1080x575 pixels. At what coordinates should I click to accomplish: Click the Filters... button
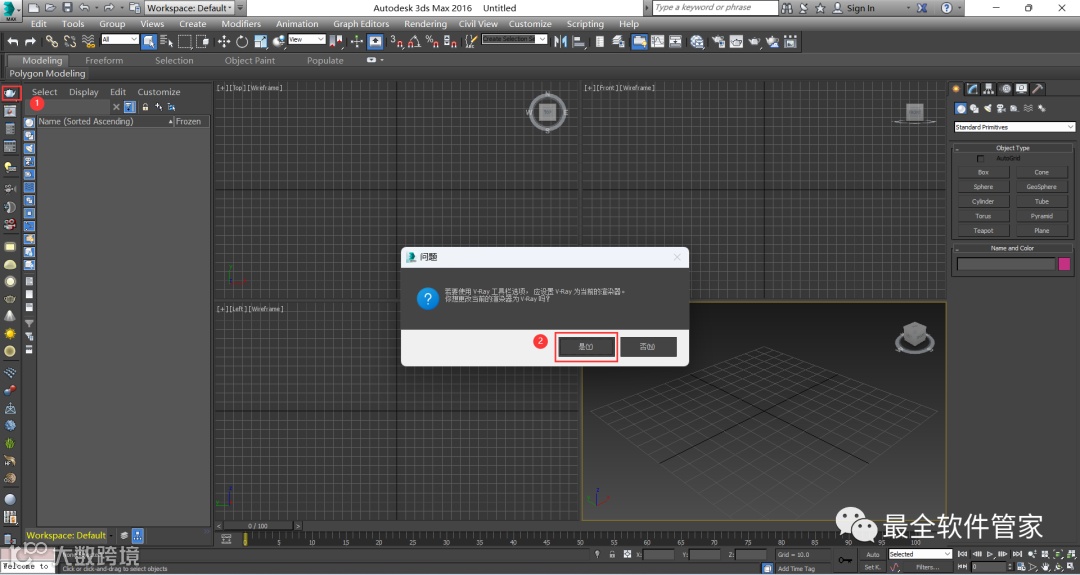pyautogui.click(x=926, y=567)
